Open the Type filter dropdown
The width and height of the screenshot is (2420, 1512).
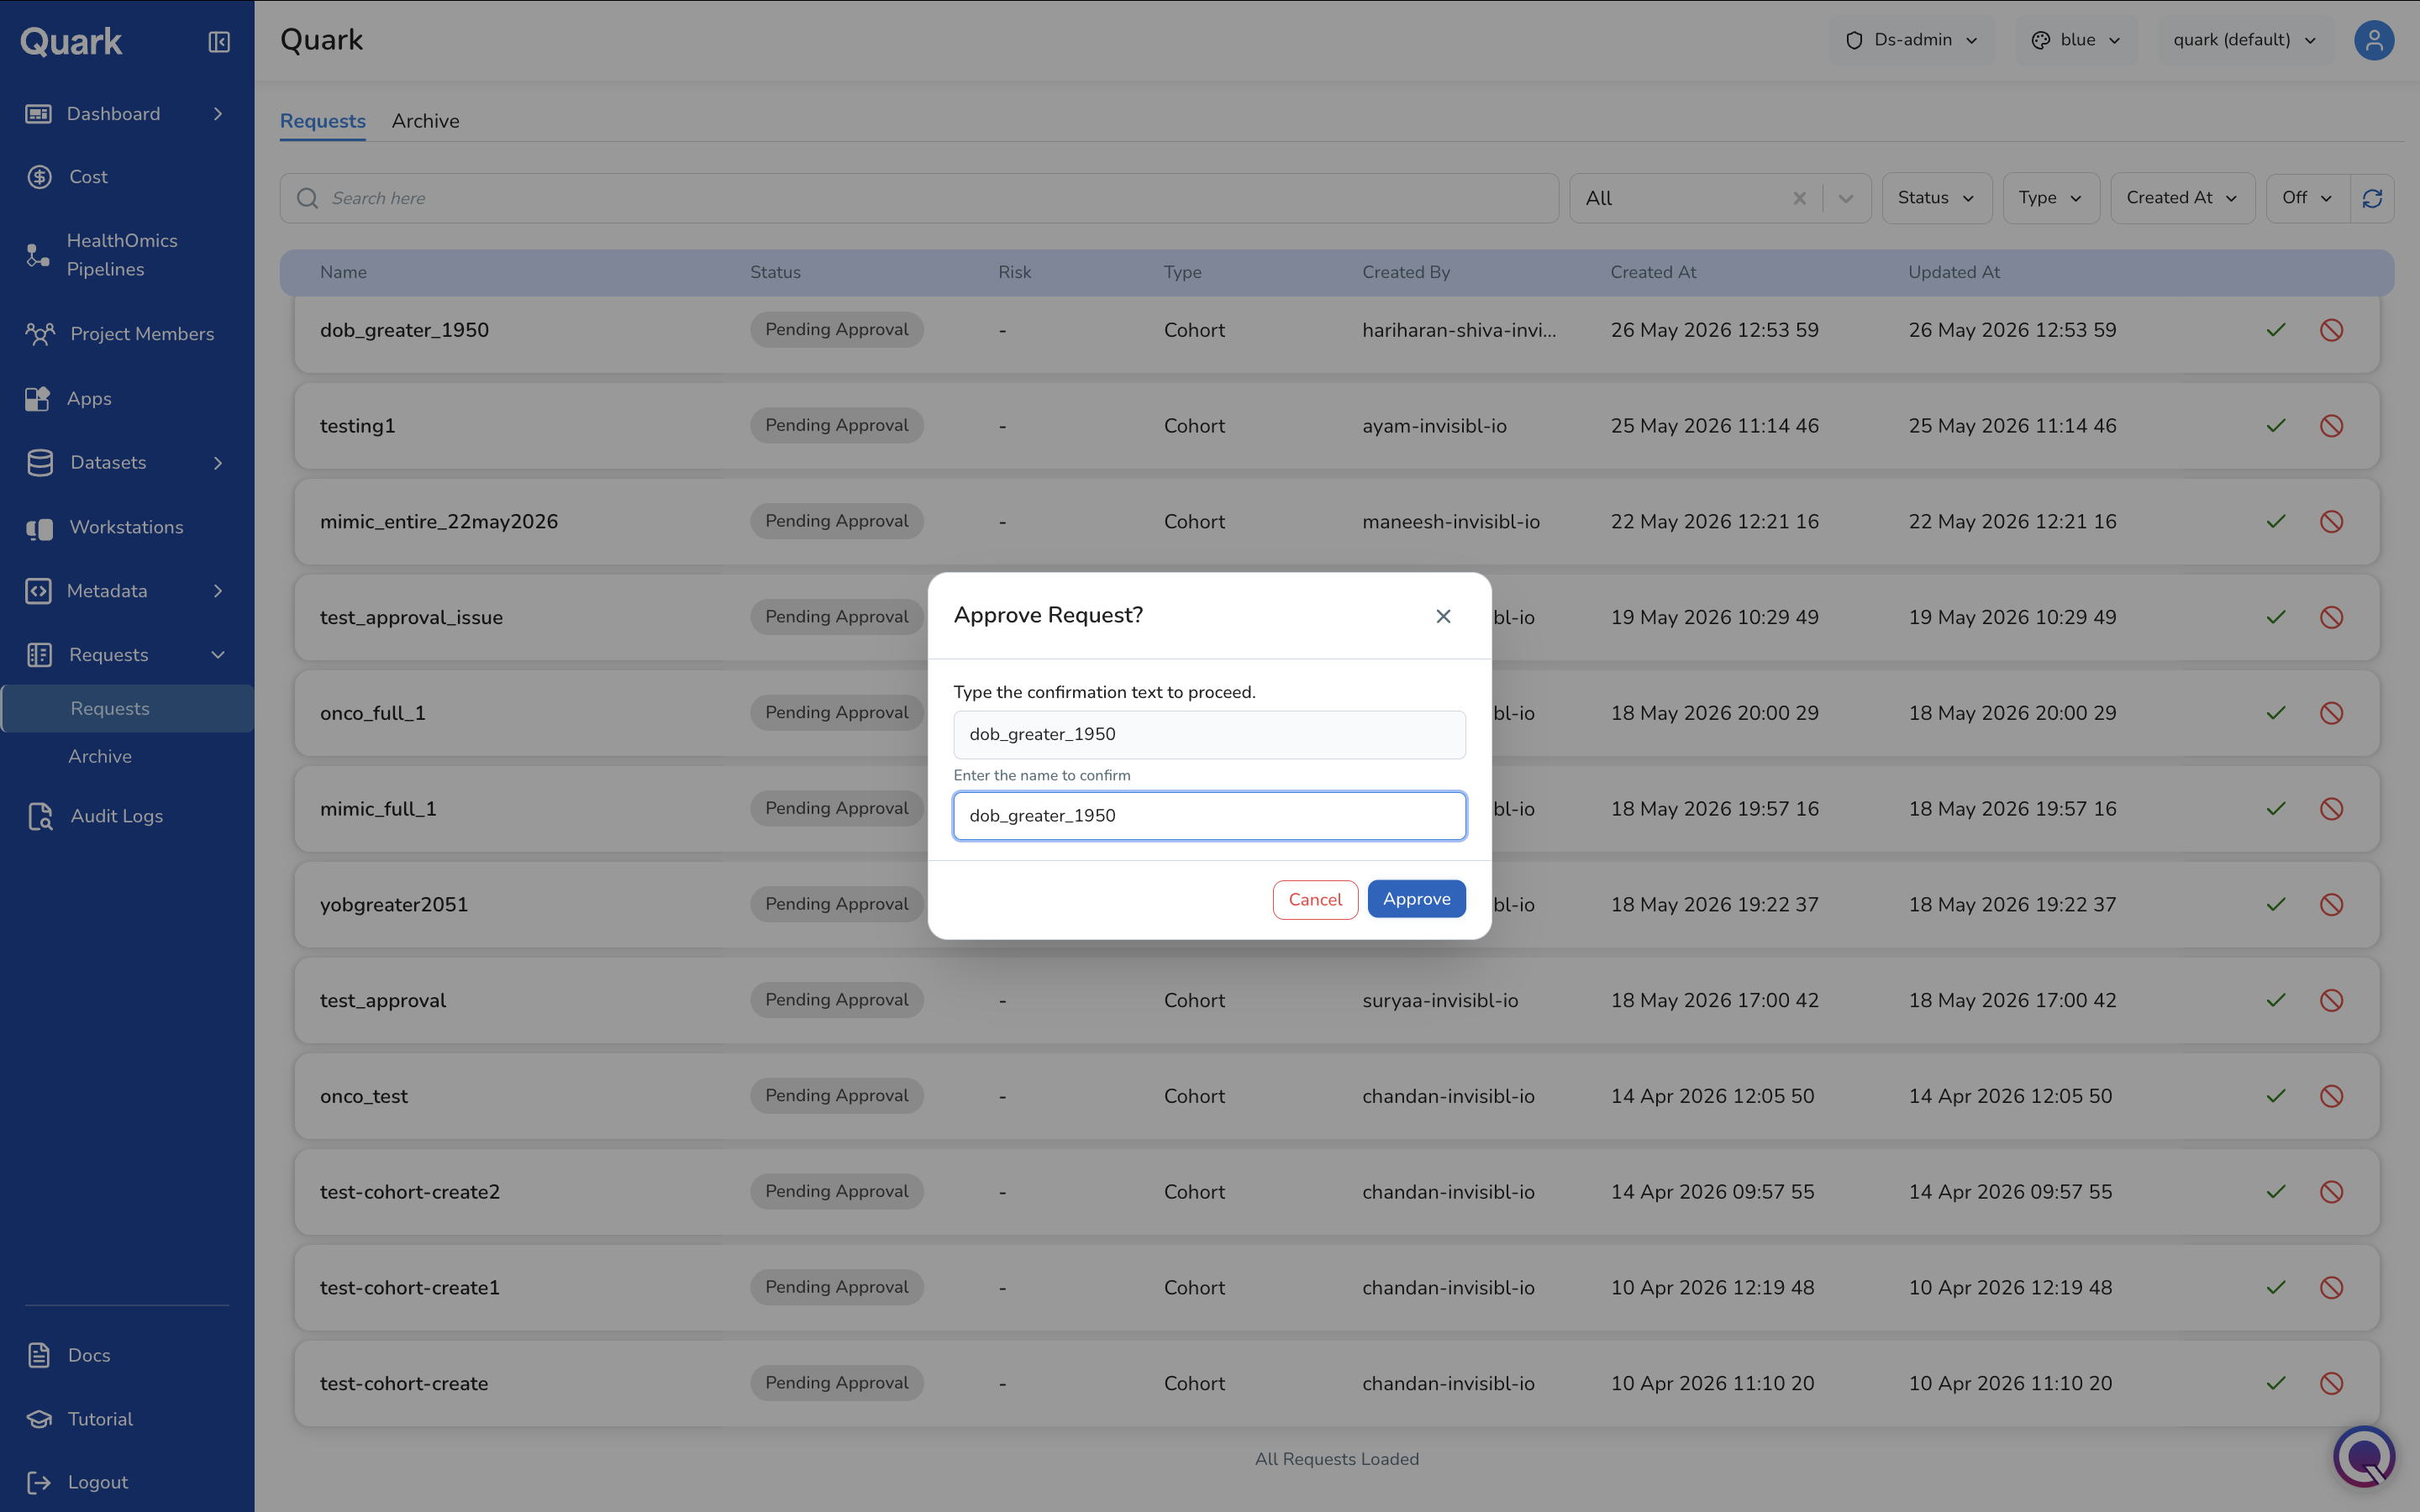2050,198
